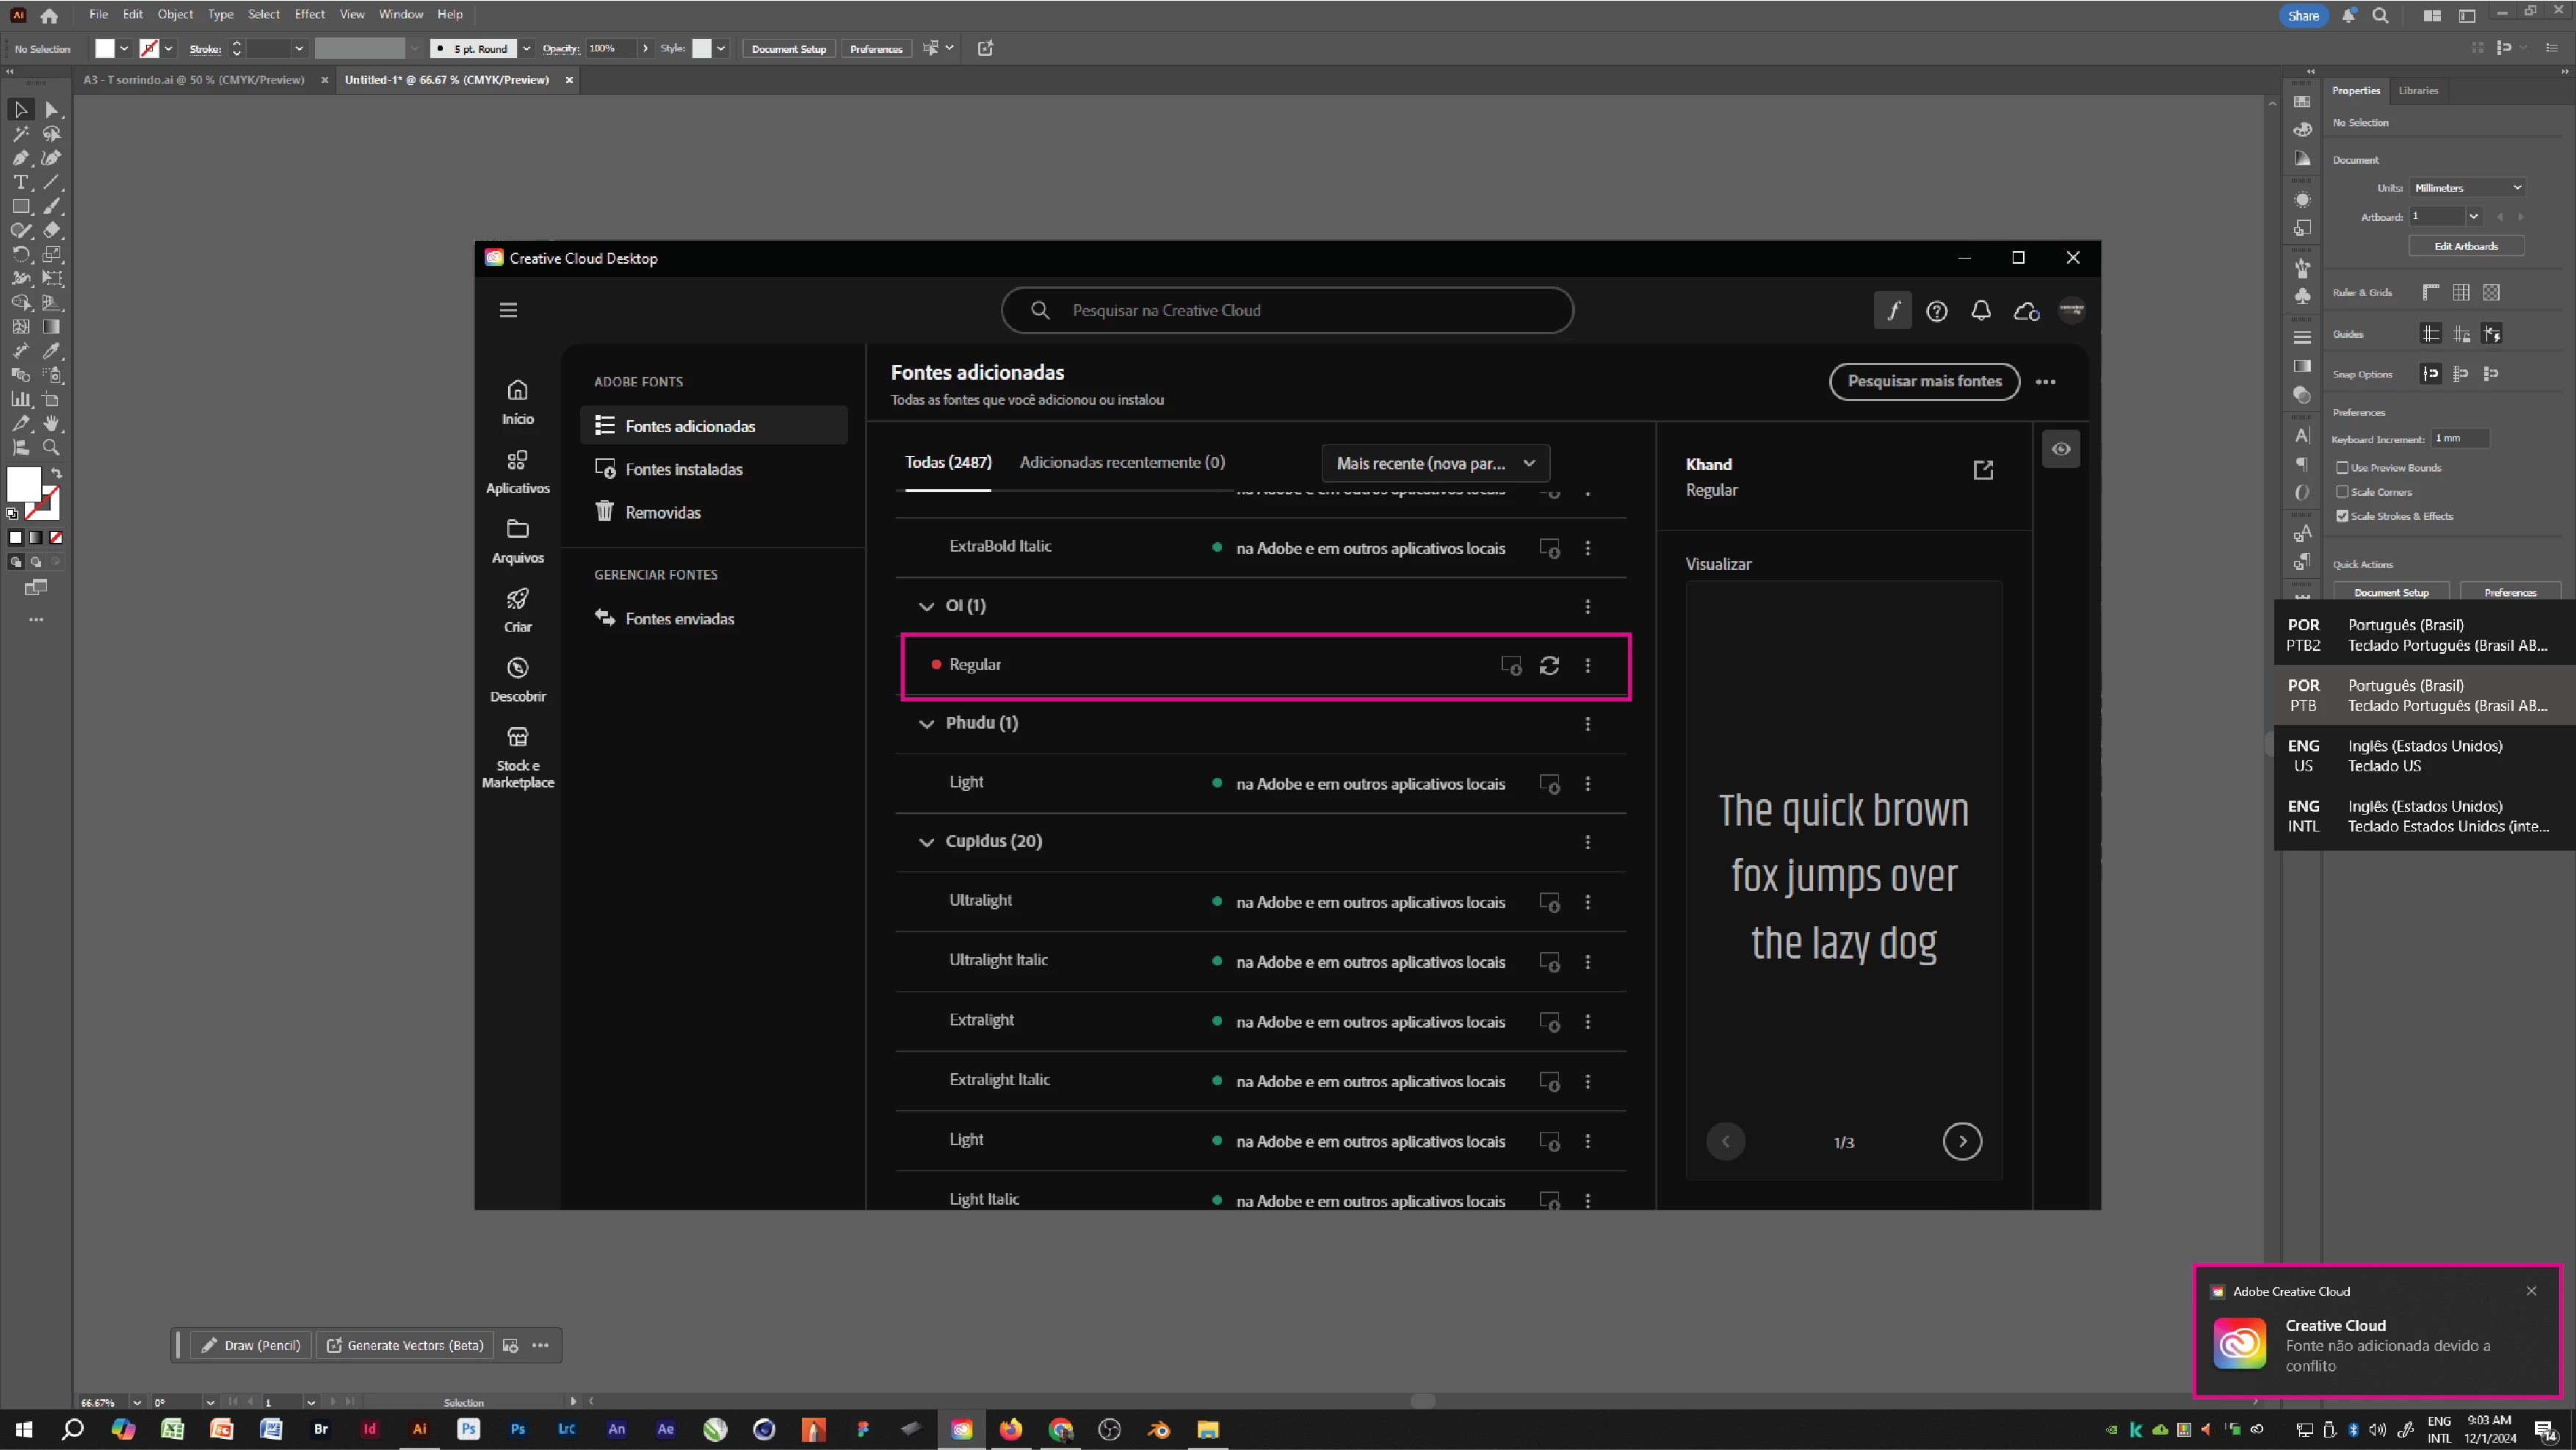Image resolution: width=2576 pixels, height=1450 pixels.
Task: Open the Mais recente sort dropdown
Action: coord(1435,463)
